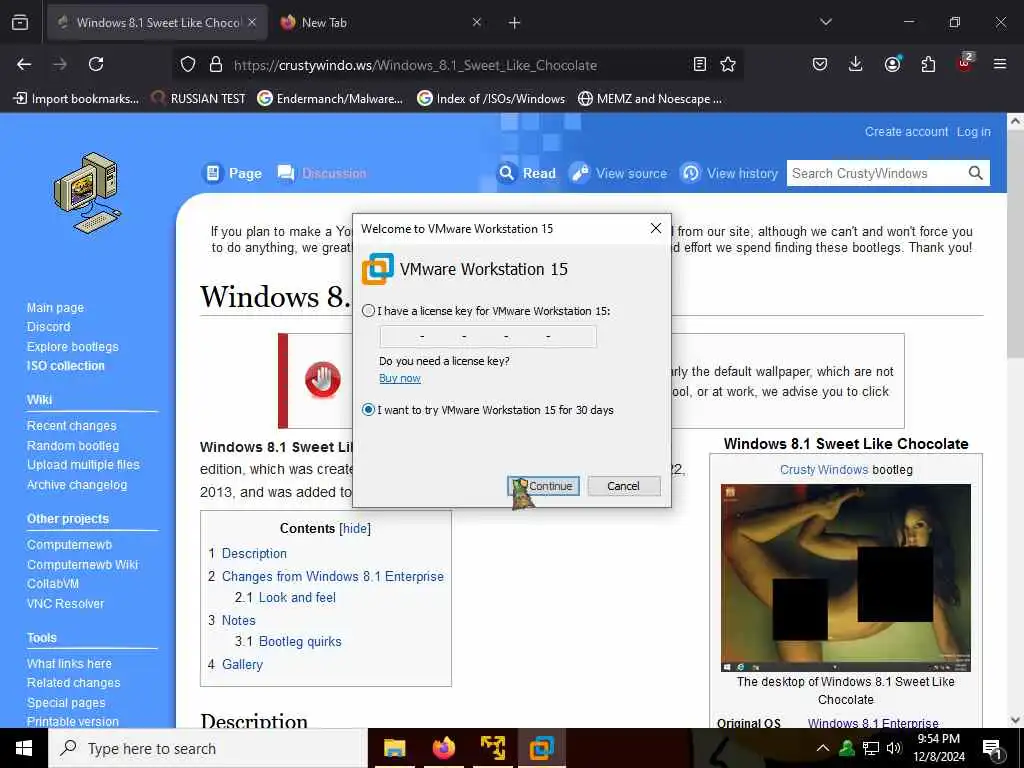The height and width of the screenshot is (768, 1024).
Task: Open the list all tabs dropdown
Action: click(x=826, y=22)
